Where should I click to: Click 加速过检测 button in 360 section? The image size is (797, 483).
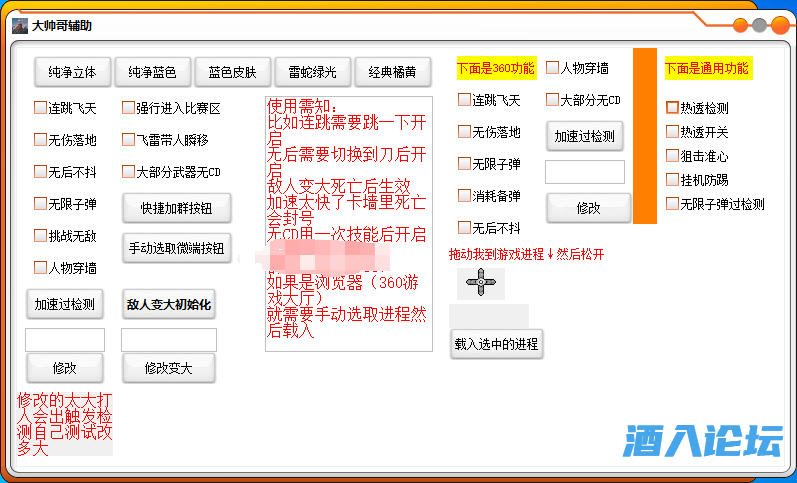click(x=585, y=136)
